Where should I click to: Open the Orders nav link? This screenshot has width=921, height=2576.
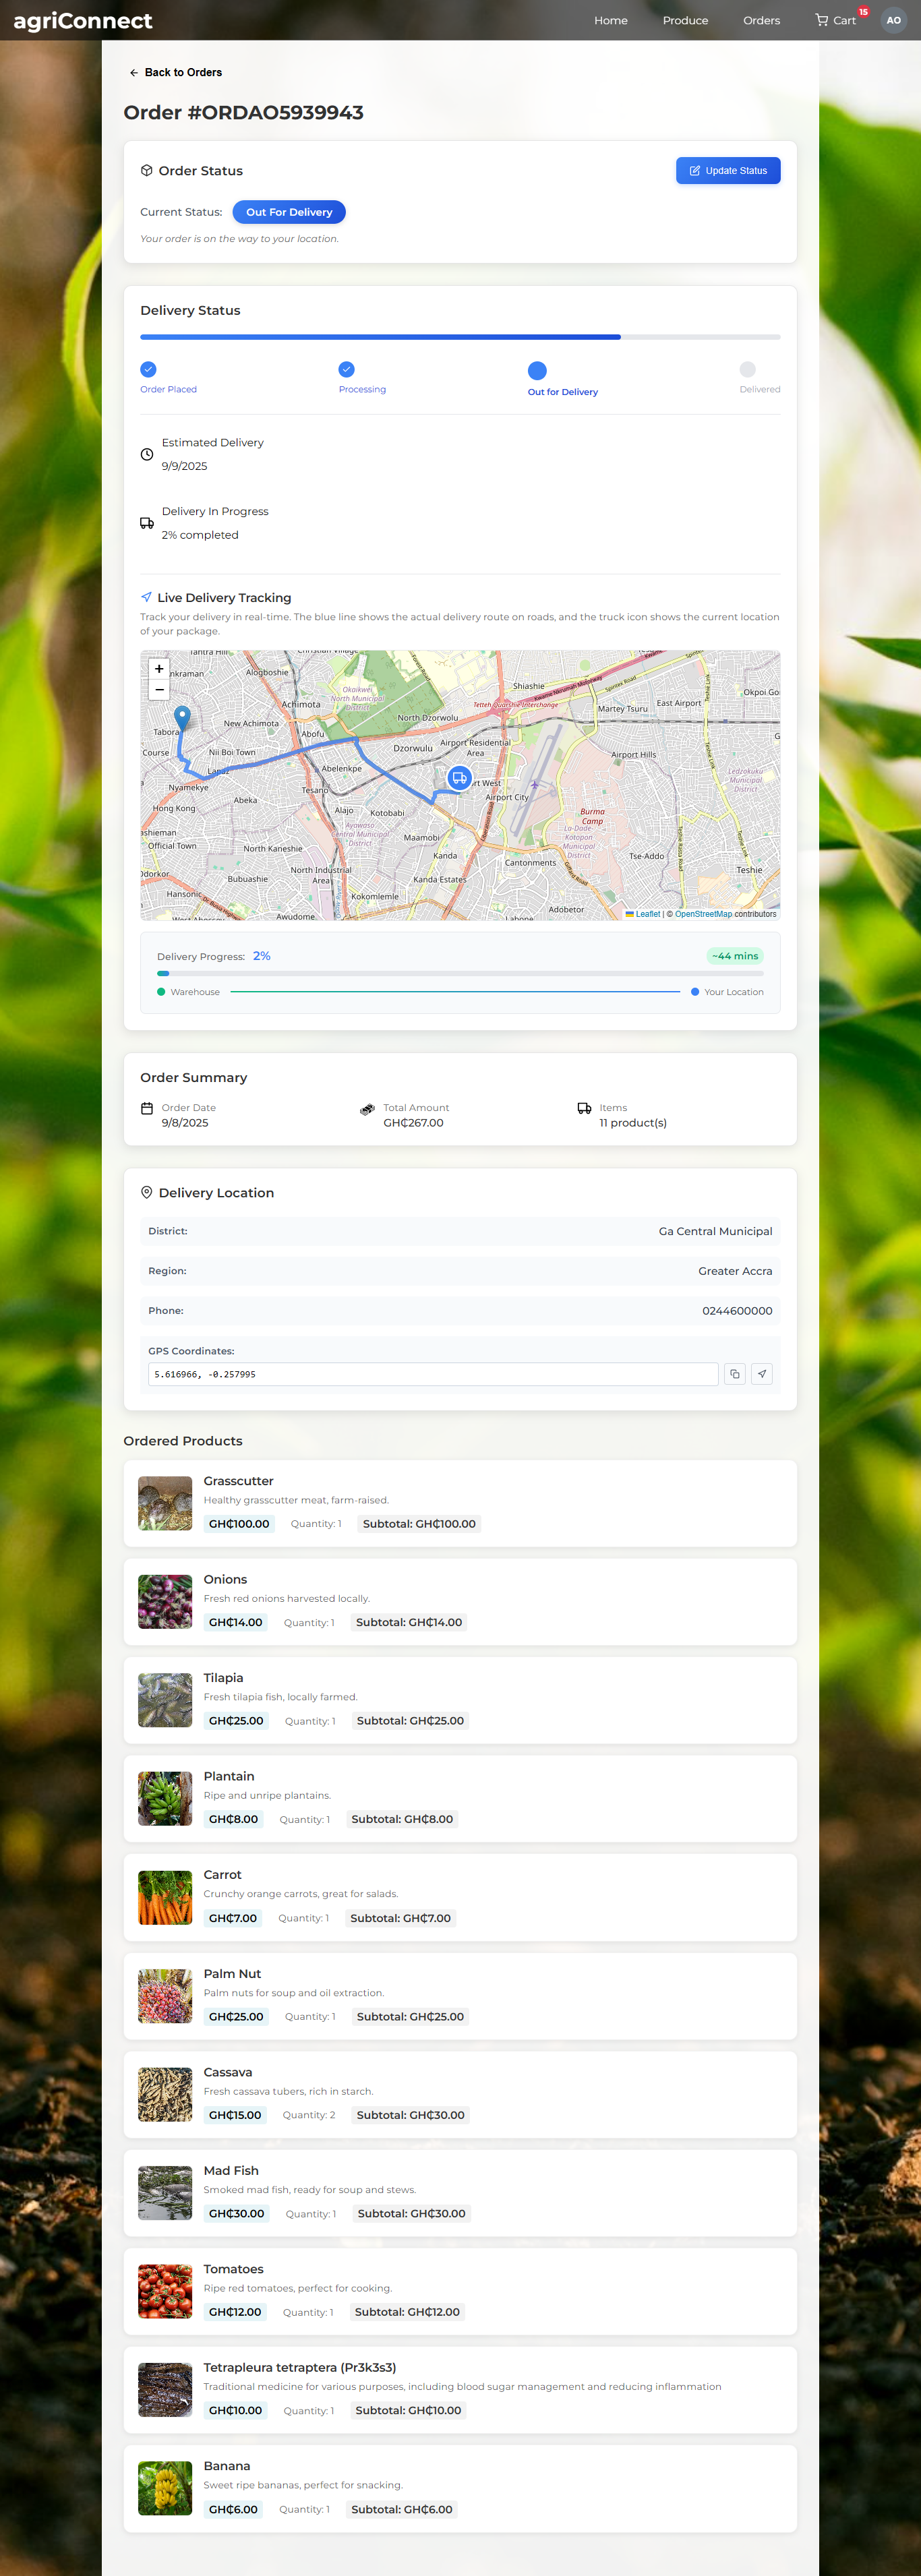pyautogui.click(x=761, y=20)
